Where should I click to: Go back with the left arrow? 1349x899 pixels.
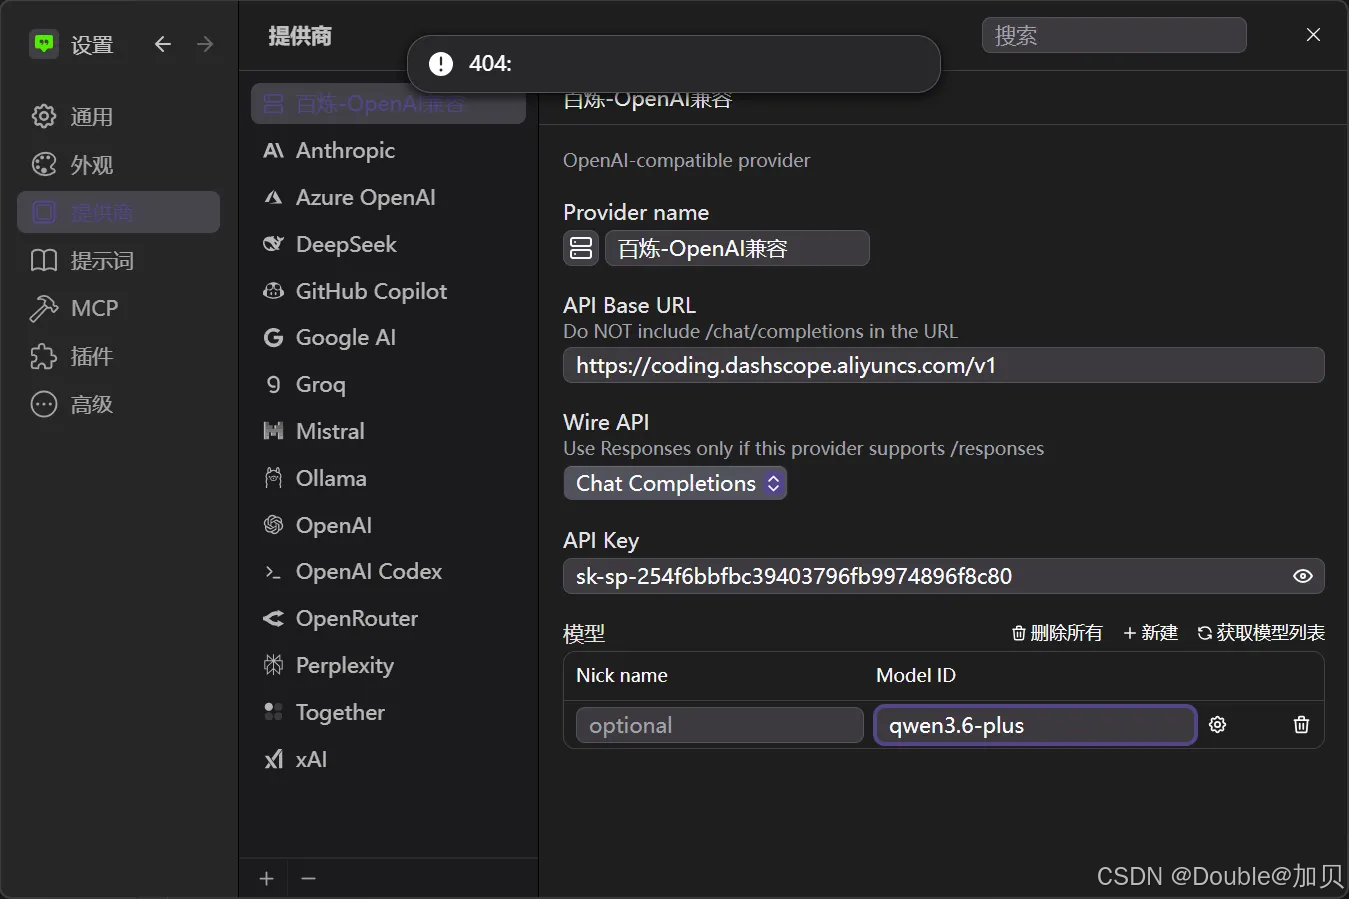click(x=163, y=44)
